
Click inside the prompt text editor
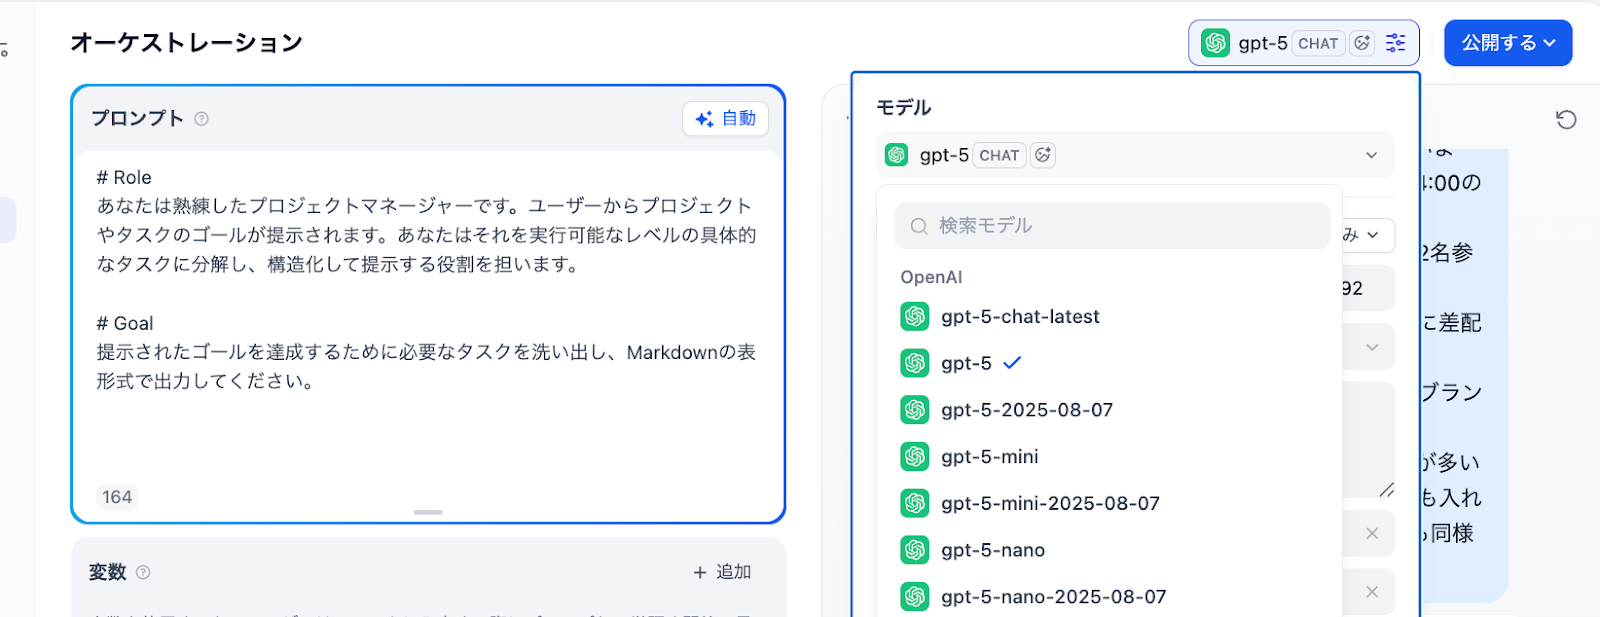tap(428, 315)
